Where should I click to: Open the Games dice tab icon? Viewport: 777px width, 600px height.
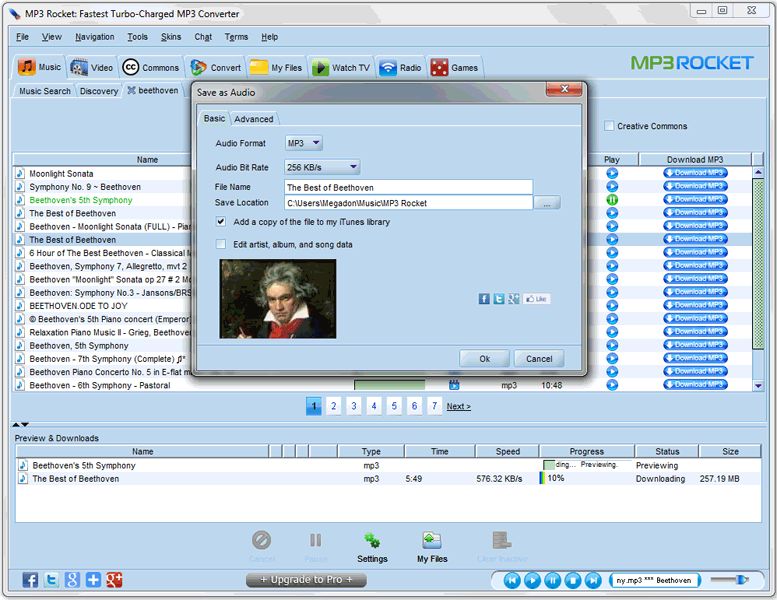coord(439,67)
